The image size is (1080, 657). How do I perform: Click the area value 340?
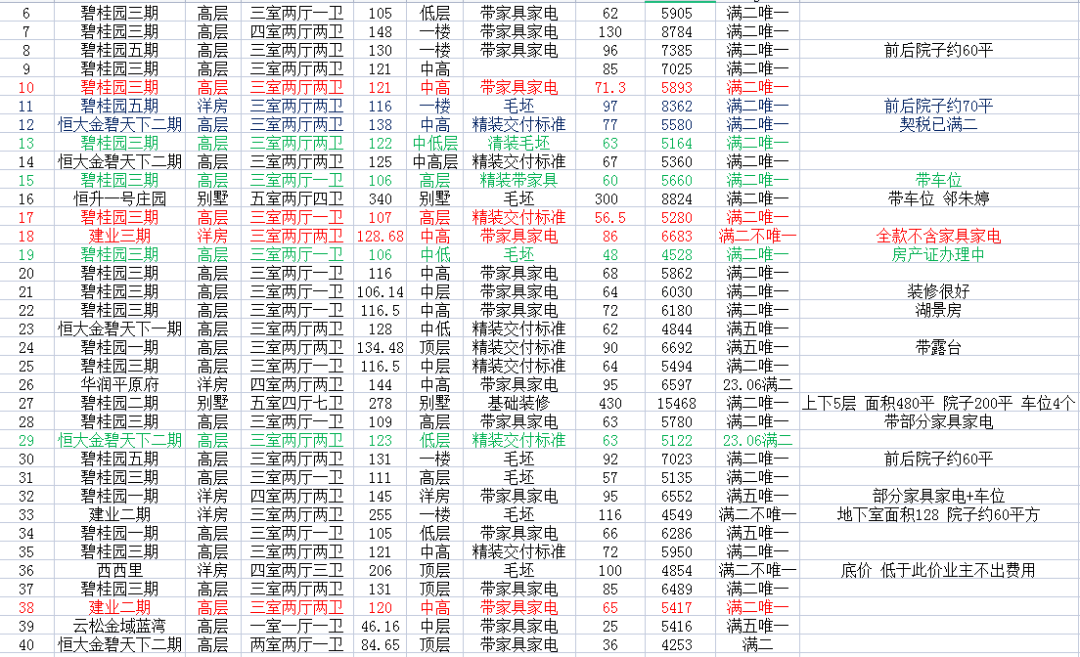[380, 199]
